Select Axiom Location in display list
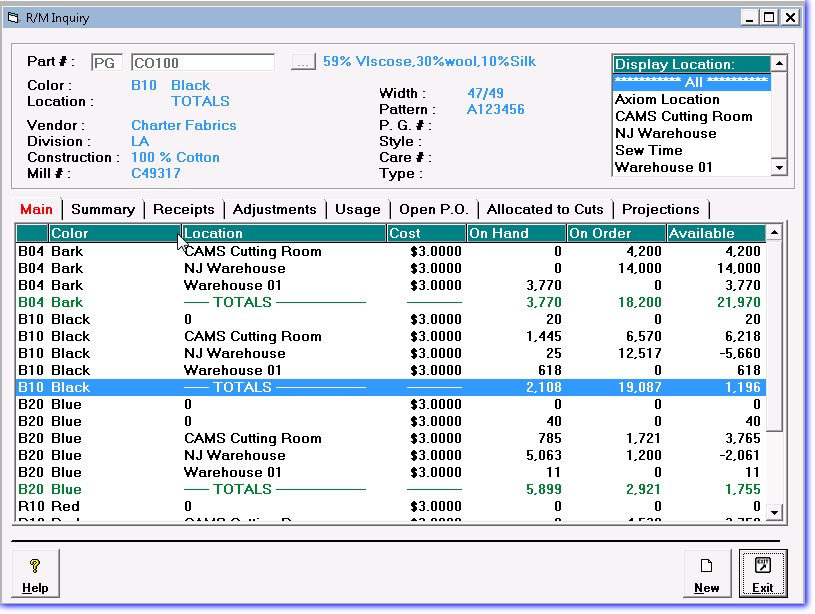Image resolution: width=815 pixels, height=614 pixels. (667, 99)
